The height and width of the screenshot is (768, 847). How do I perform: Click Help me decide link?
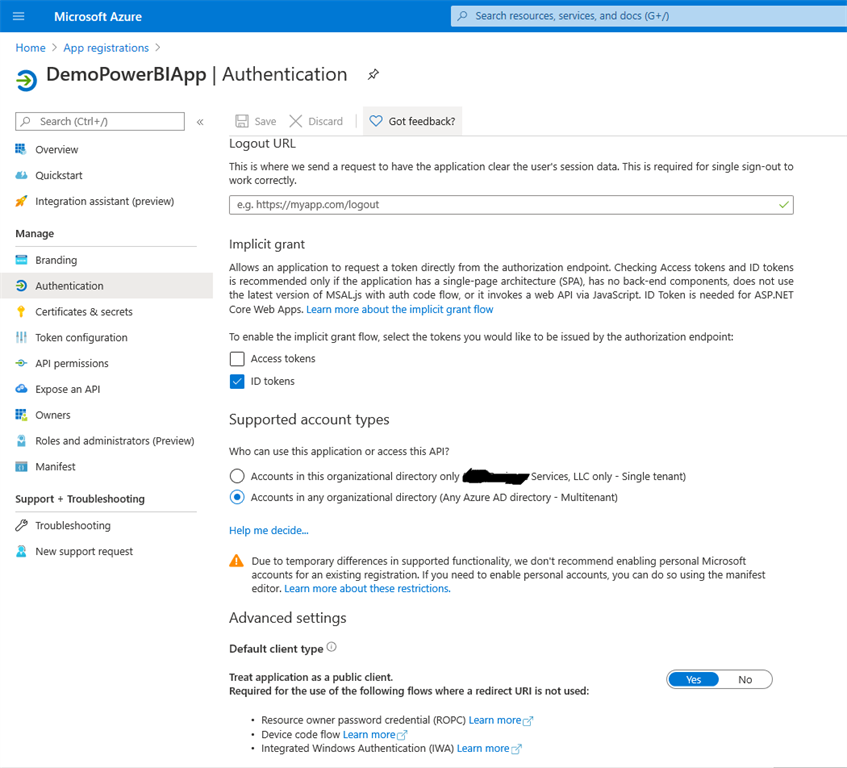click(268, 530)
